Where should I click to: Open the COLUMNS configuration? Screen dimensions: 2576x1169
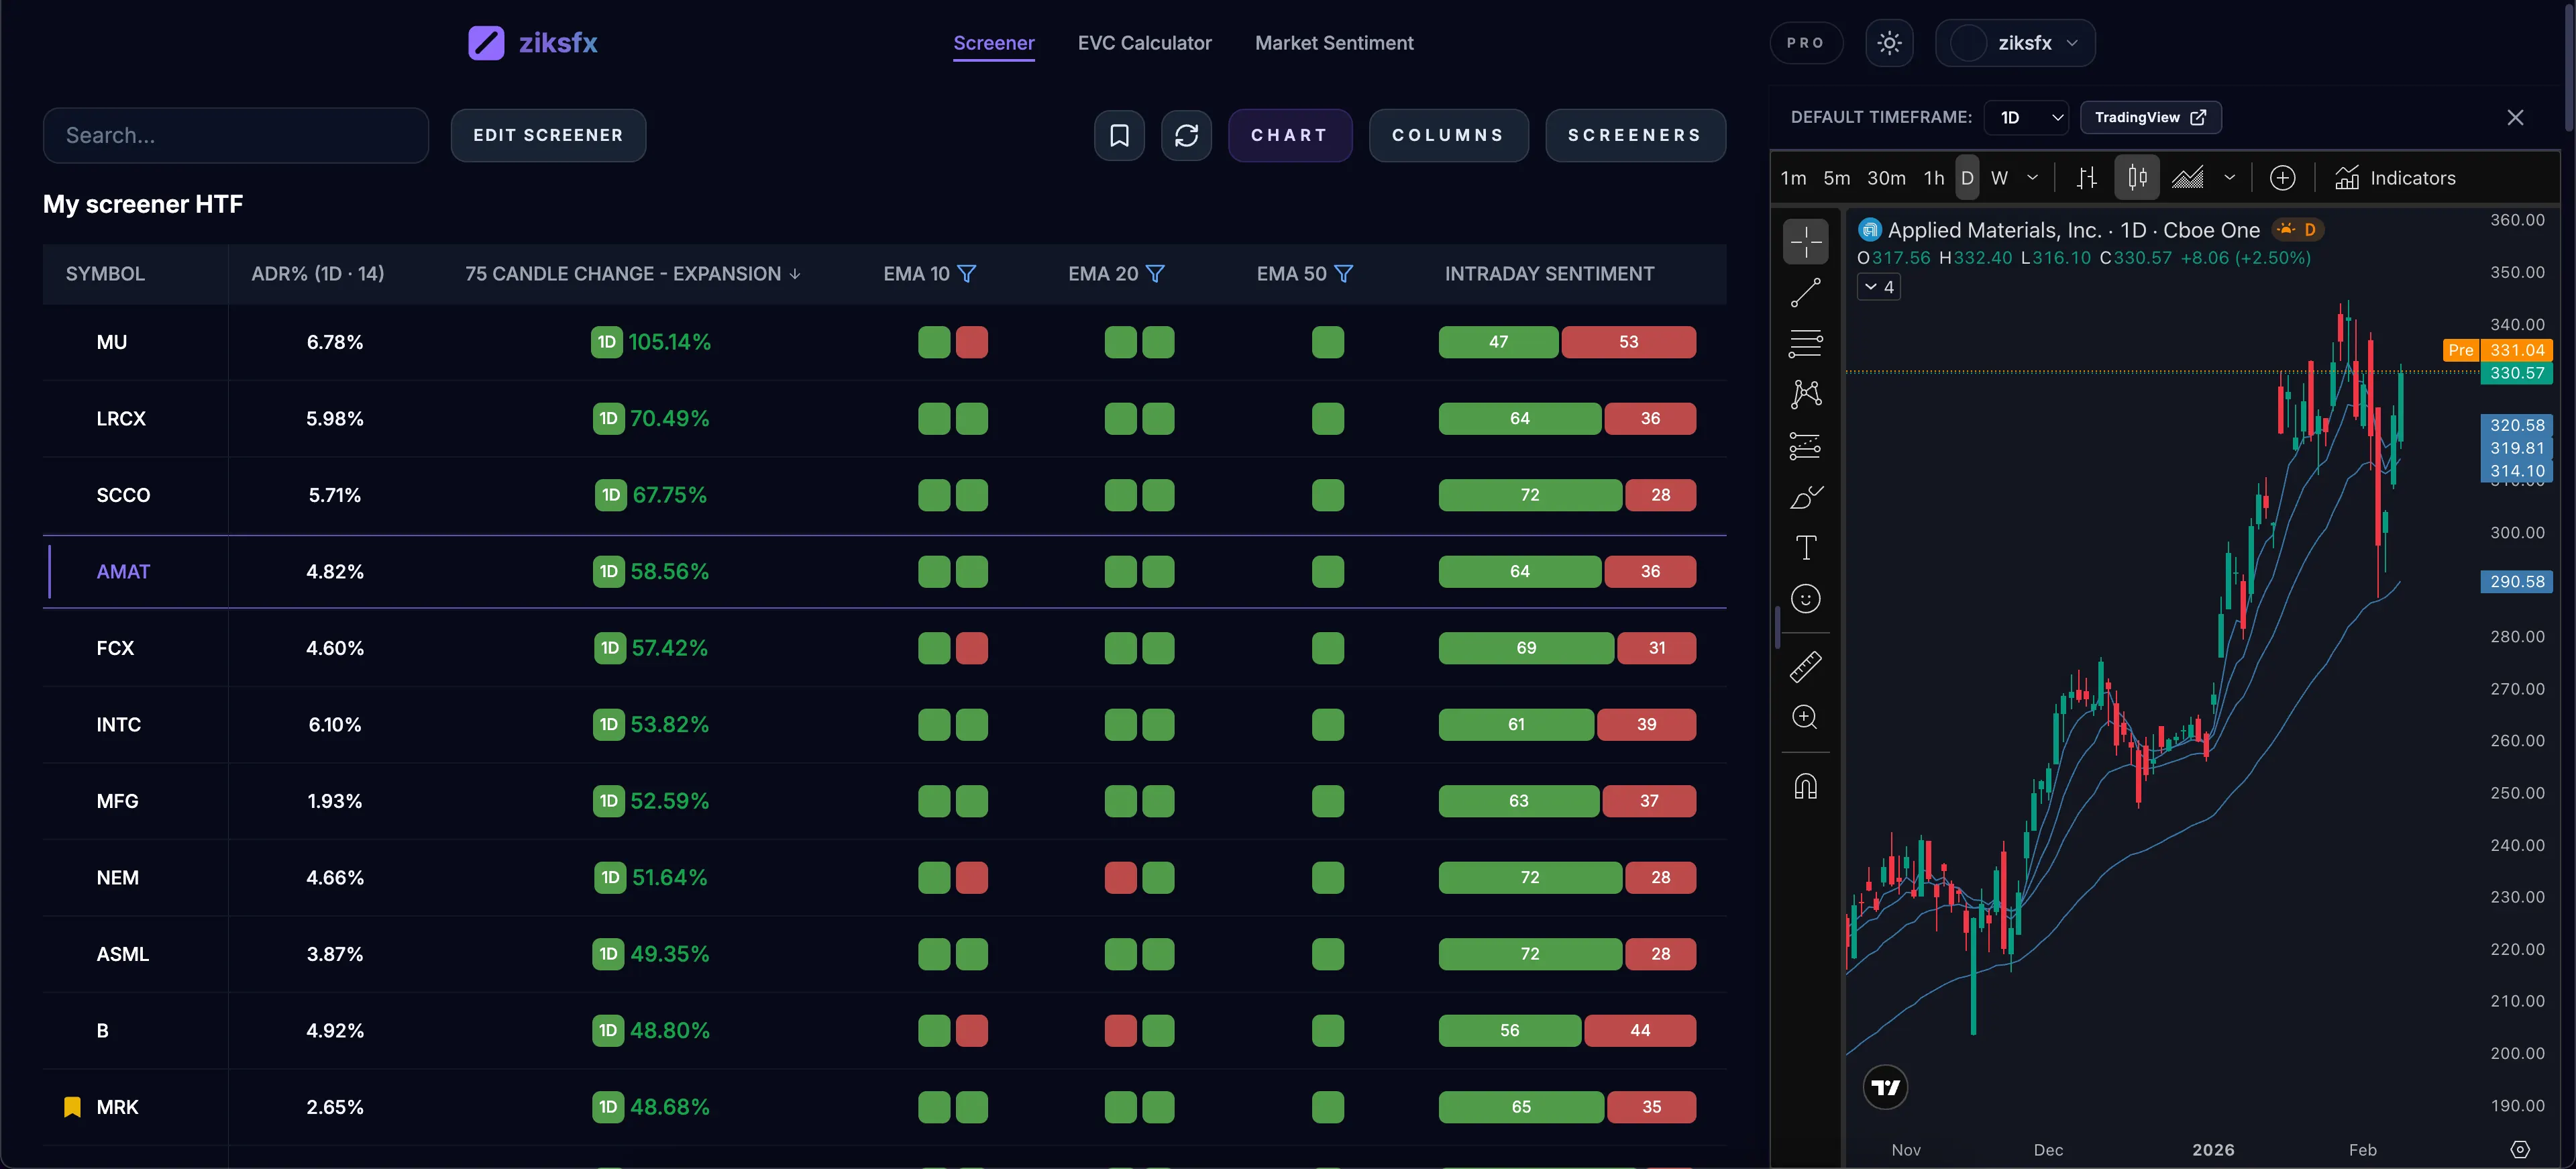tap(1448, 135)
